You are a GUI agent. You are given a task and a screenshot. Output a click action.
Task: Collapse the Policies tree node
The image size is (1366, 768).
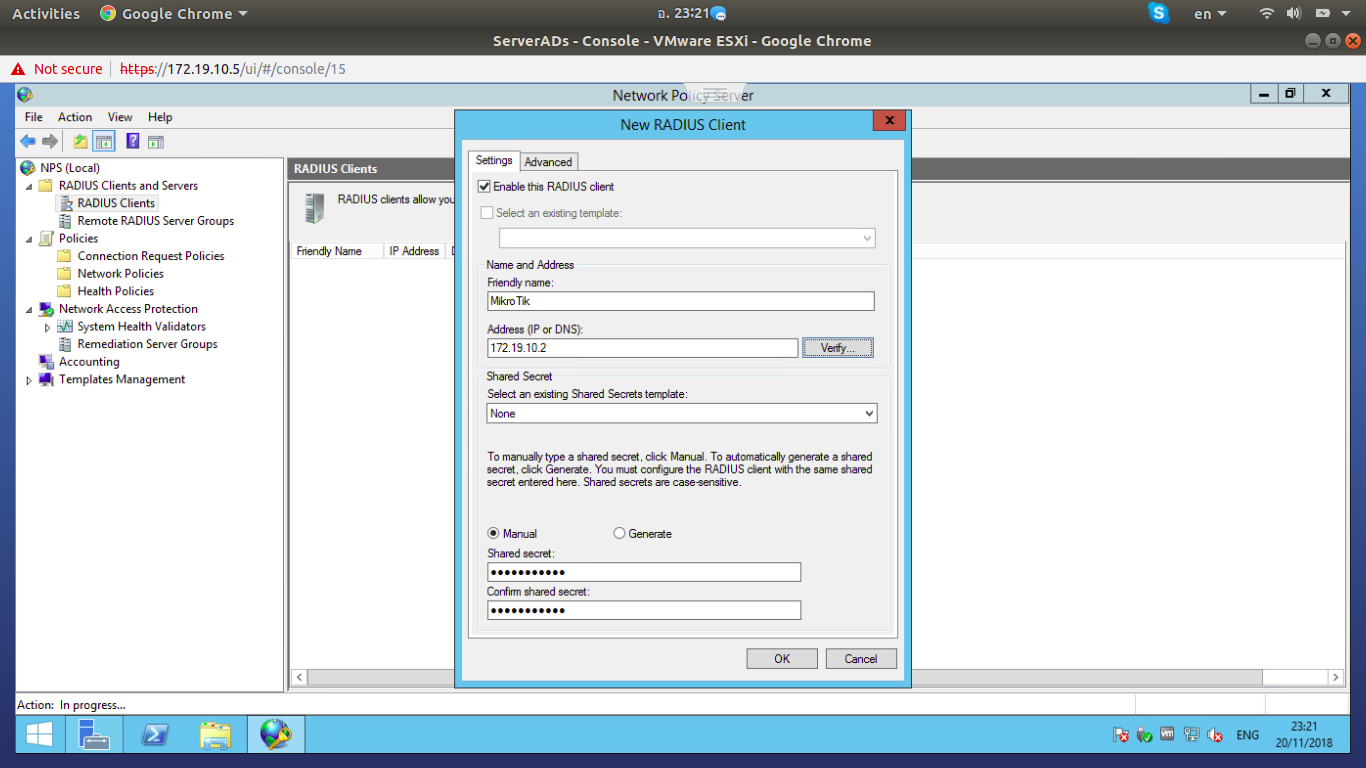[29, 240]
